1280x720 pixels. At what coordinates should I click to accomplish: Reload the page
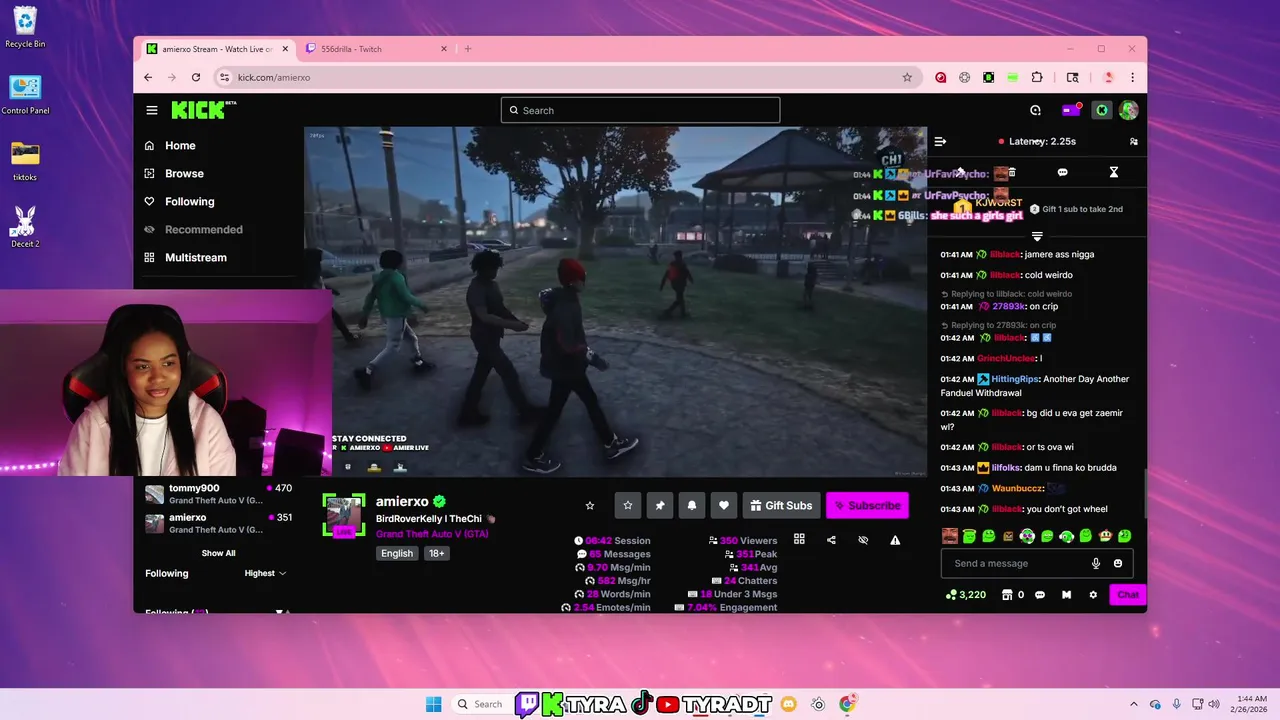[x=196, y=77]
